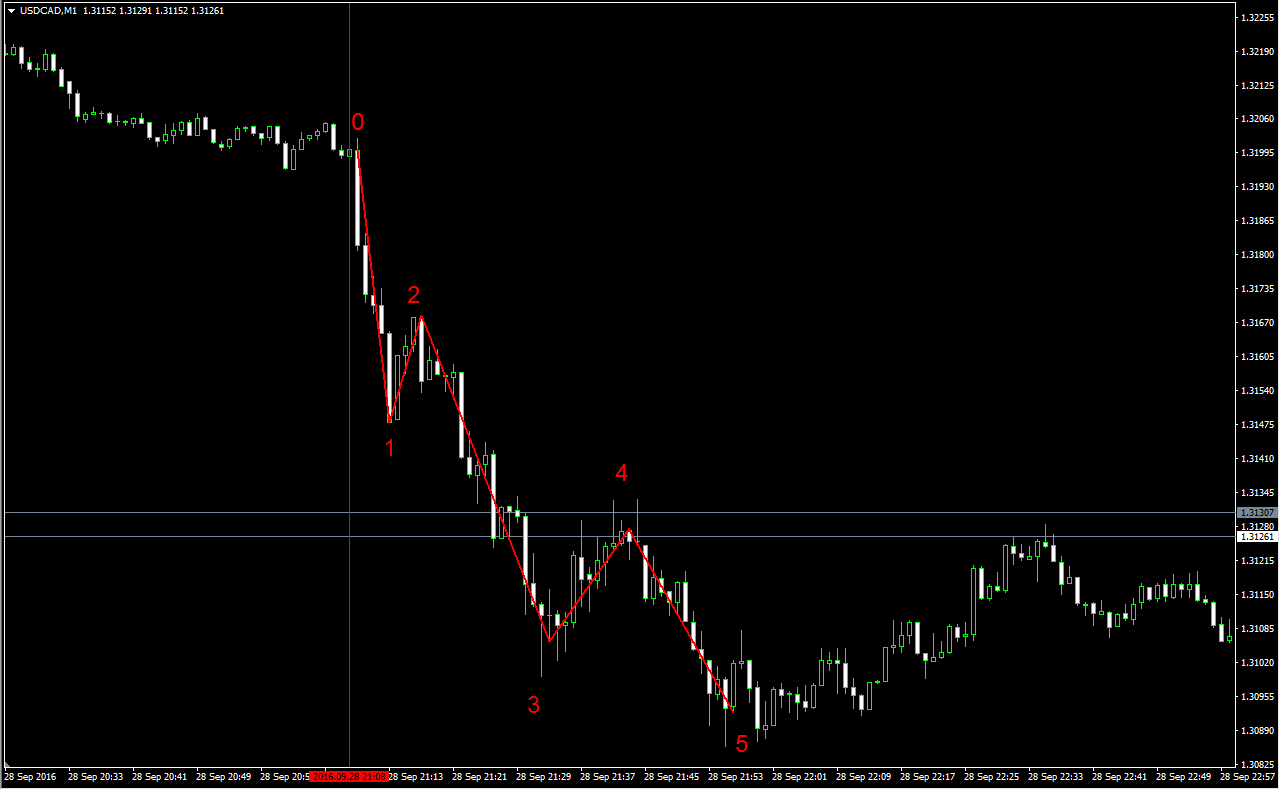Click time axis label 28 Sep 22:57

tap(1248, 776)
